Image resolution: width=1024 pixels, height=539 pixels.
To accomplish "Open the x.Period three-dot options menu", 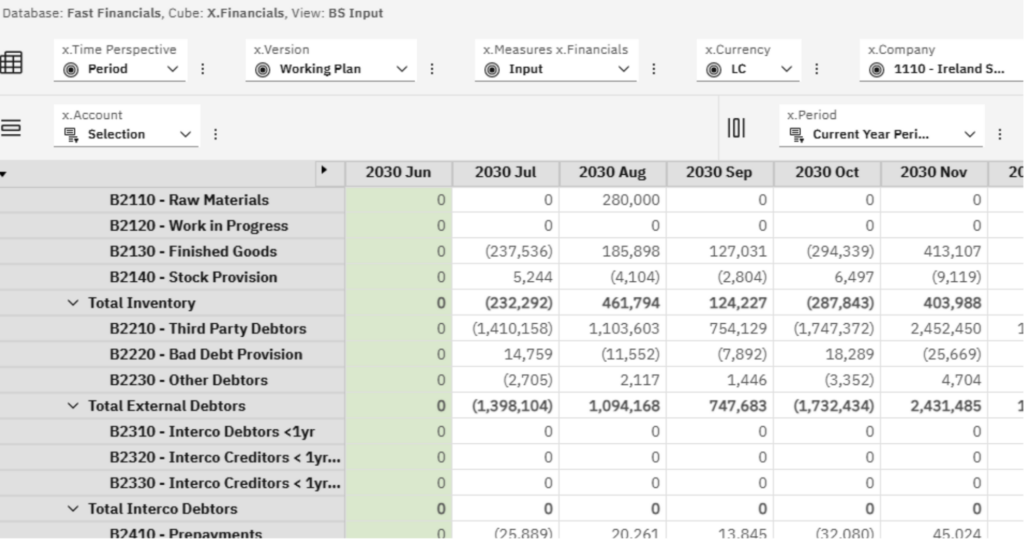I will tap(999, 134).
